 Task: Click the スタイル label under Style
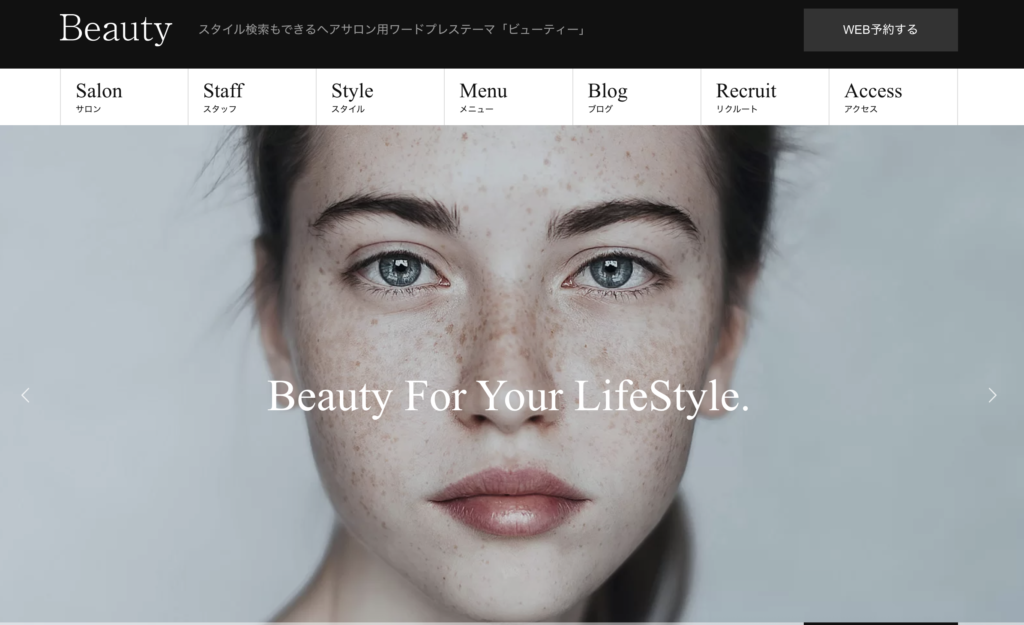click(350, 110)
